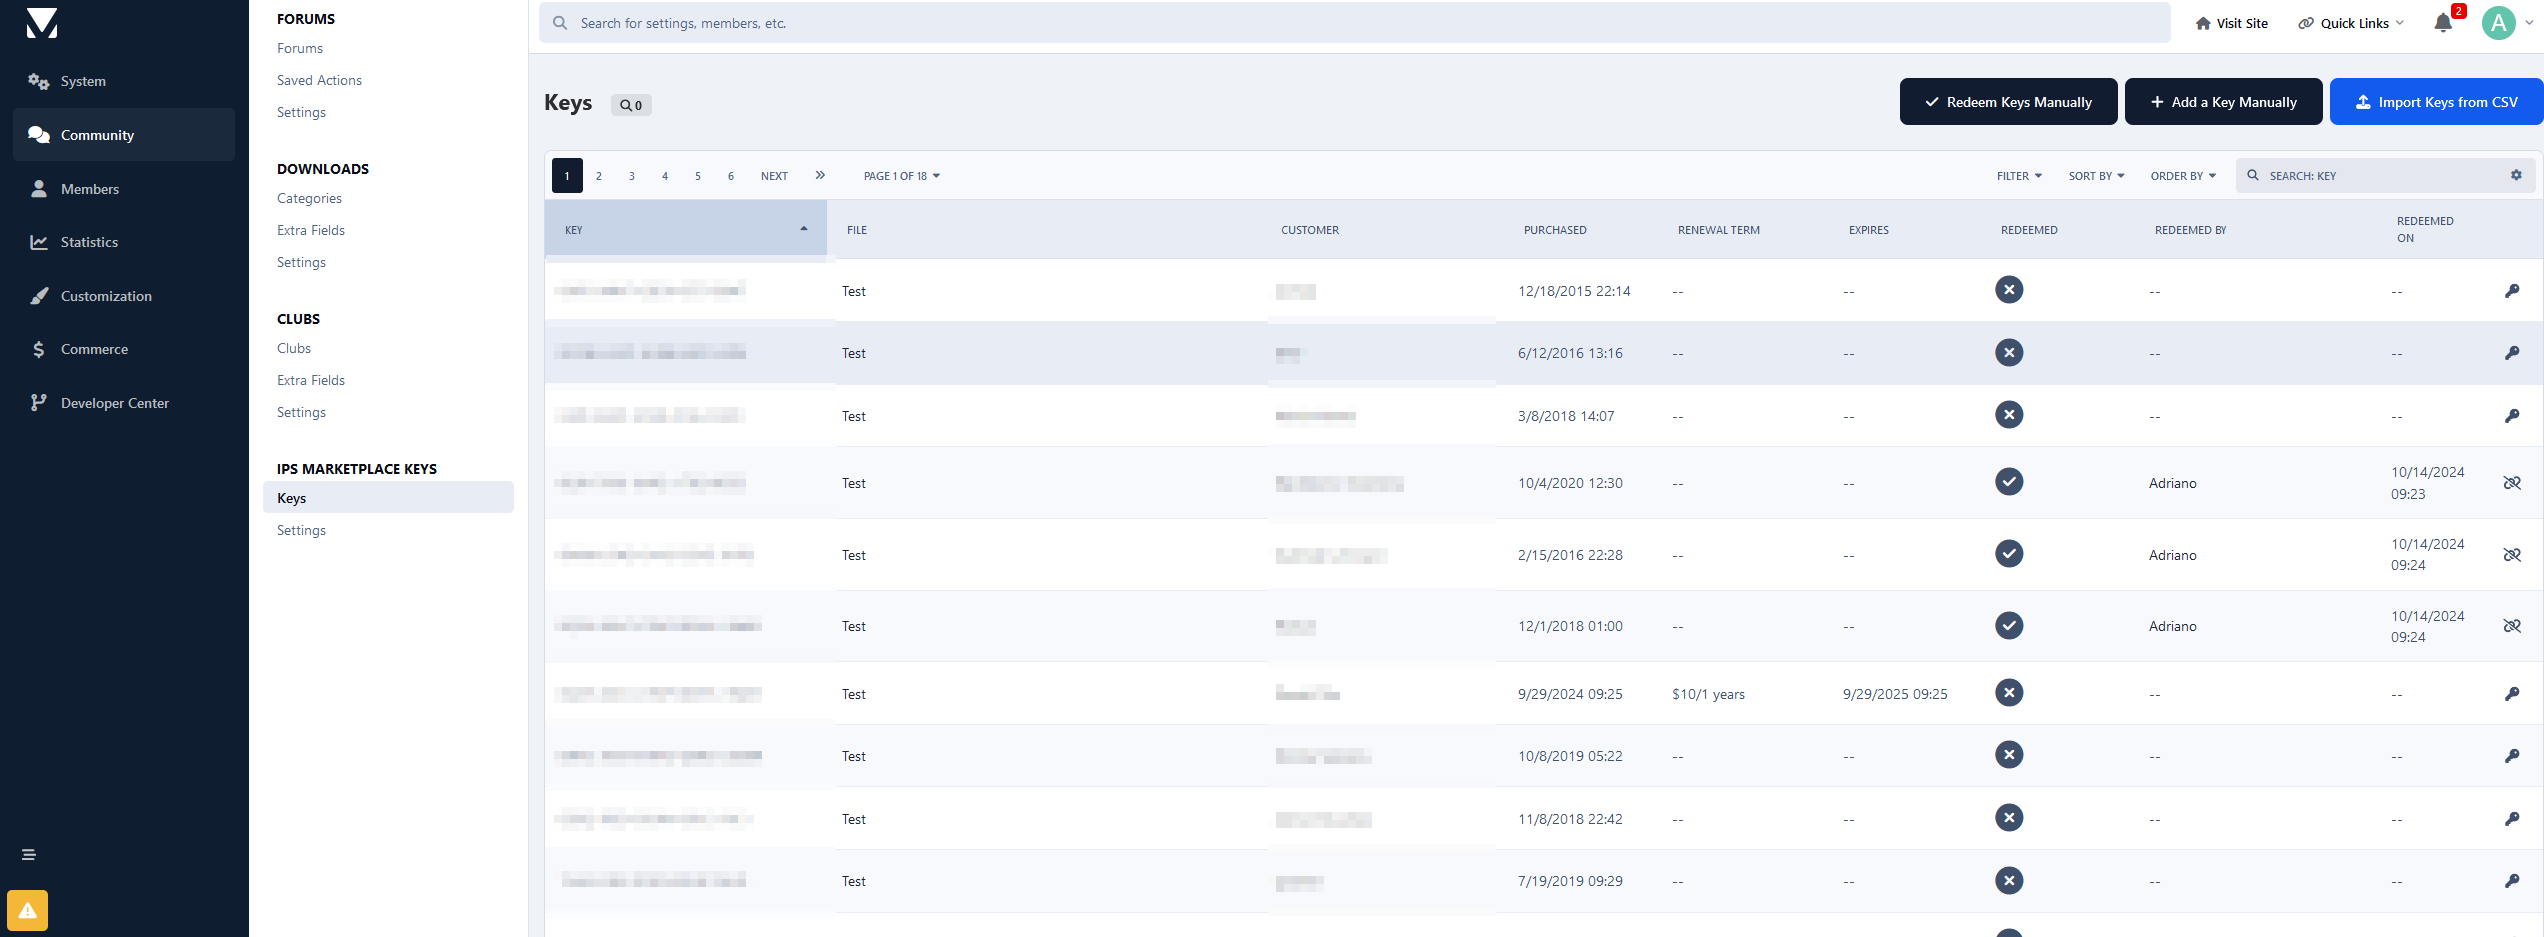
Task: Select Saved Actions under Forums
Action: 319,80
